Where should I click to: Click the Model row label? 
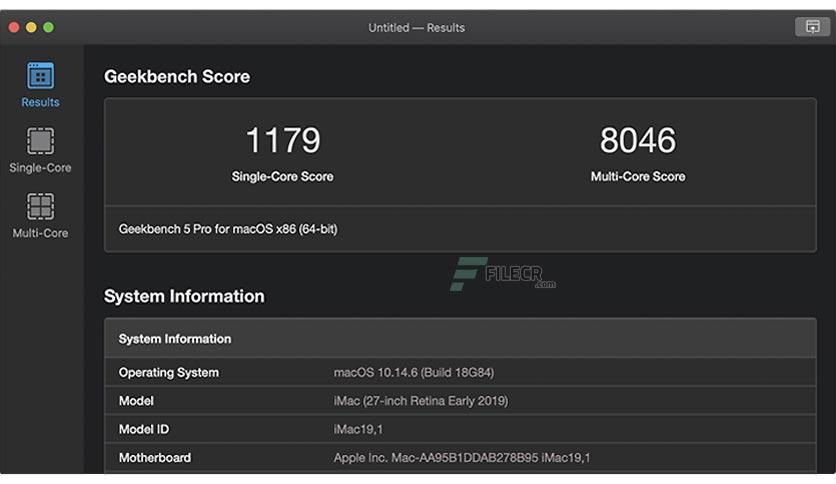(136, 401)
